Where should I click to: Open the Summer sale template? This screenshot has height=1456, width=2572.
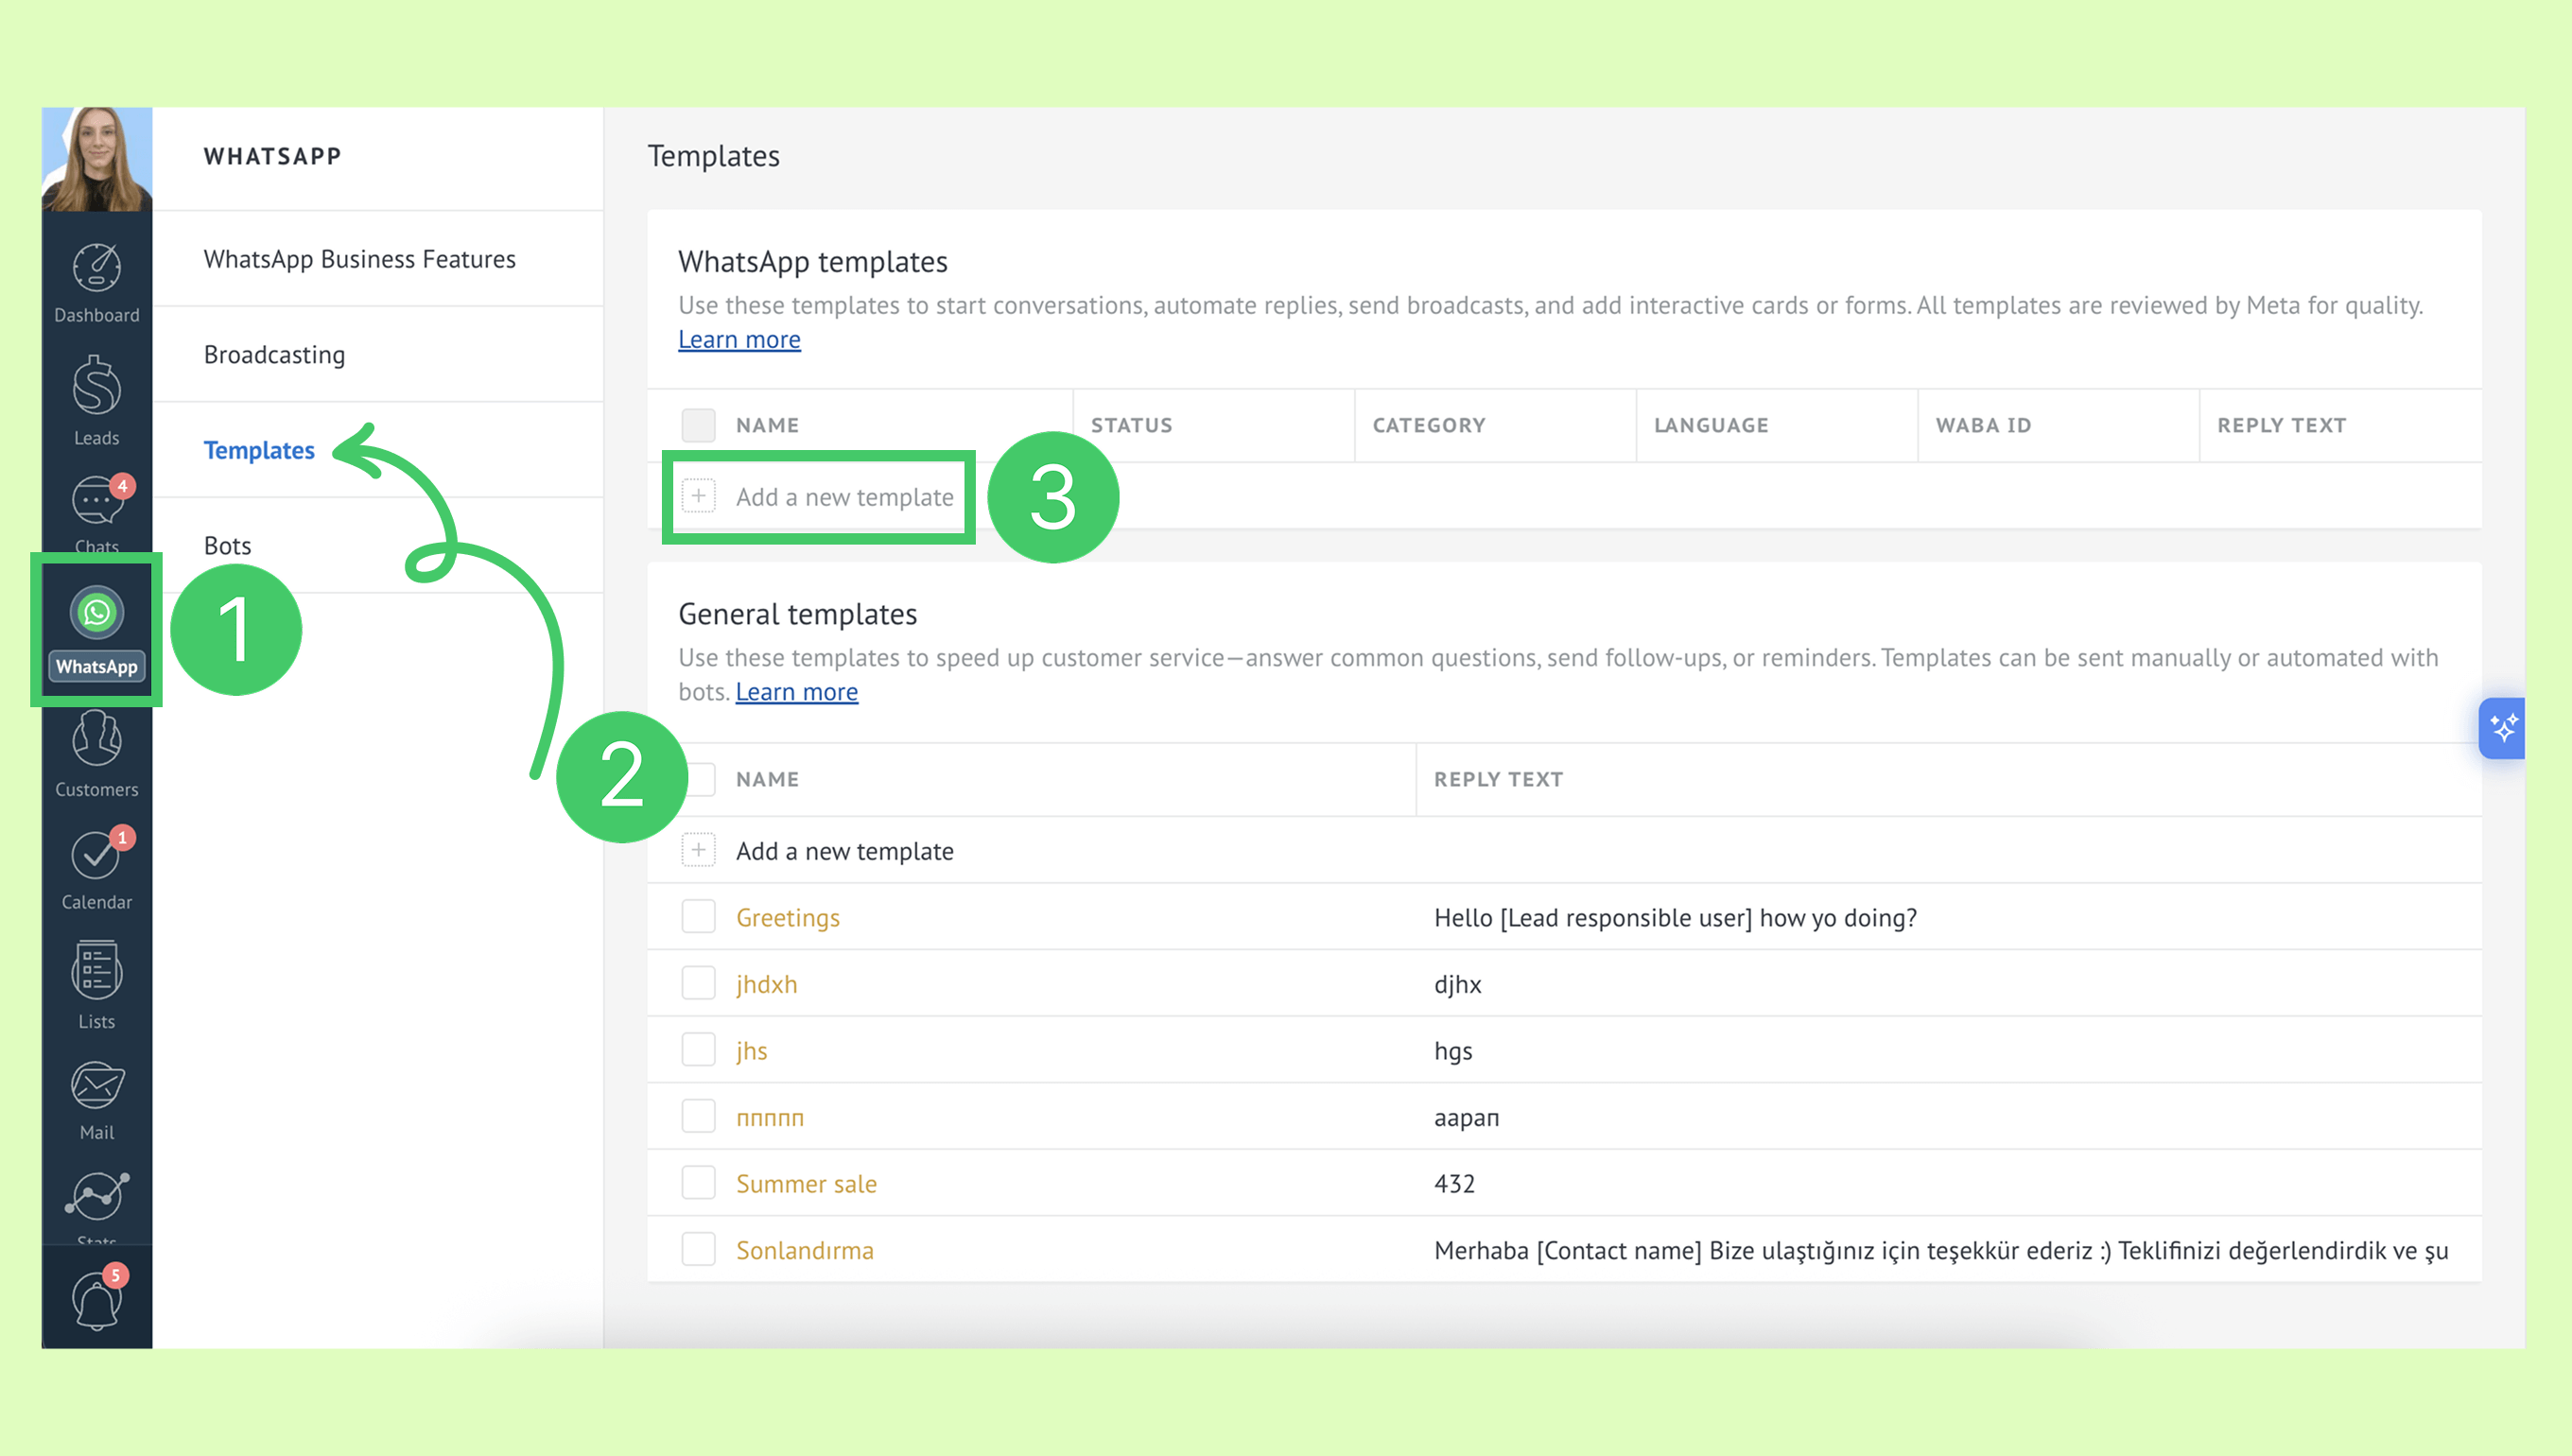(x=806, y=1184)
